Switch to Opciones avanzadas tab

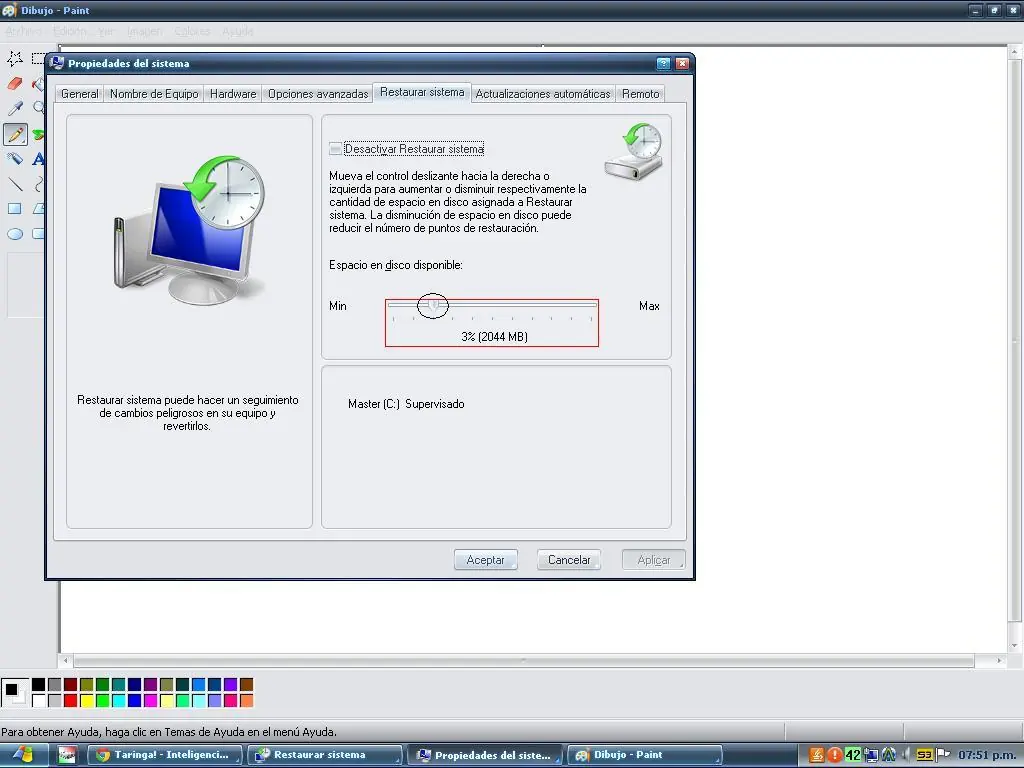(318, 94)
